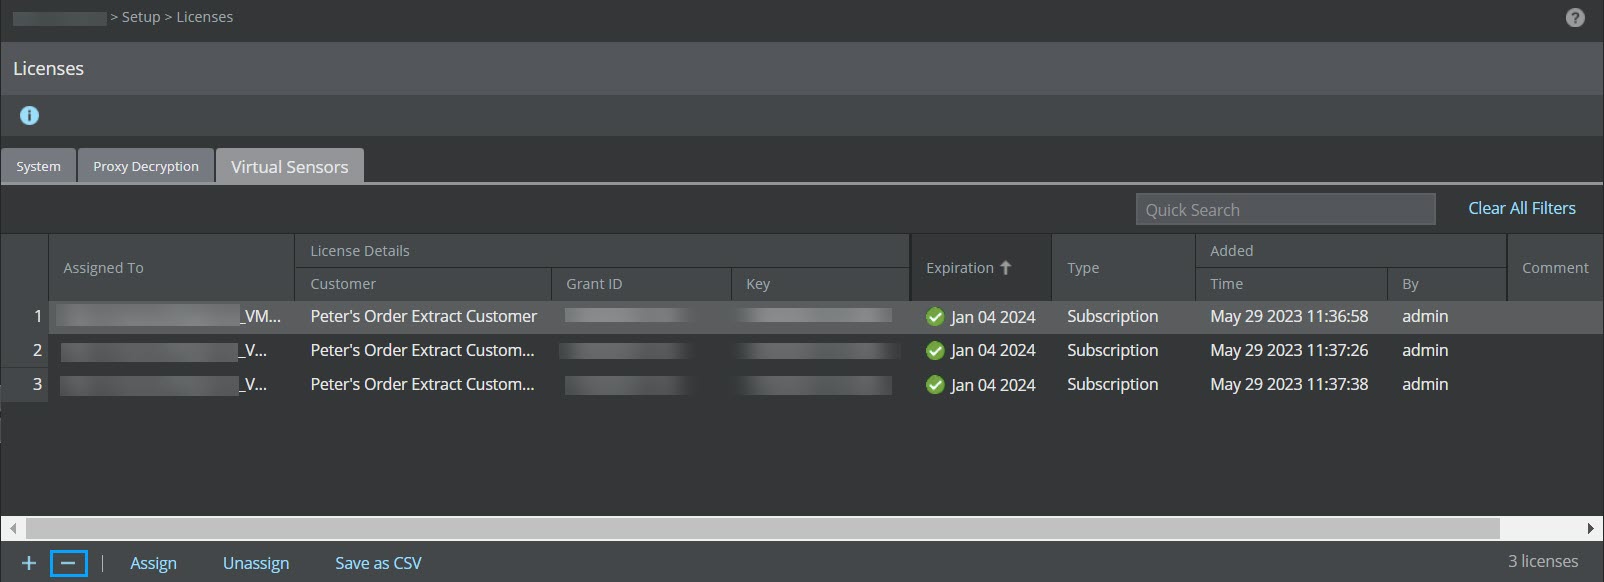The height and width of the screenshot is (582, 1604).
Task: Click the Type column header
Action: (x=1123, y=268)
